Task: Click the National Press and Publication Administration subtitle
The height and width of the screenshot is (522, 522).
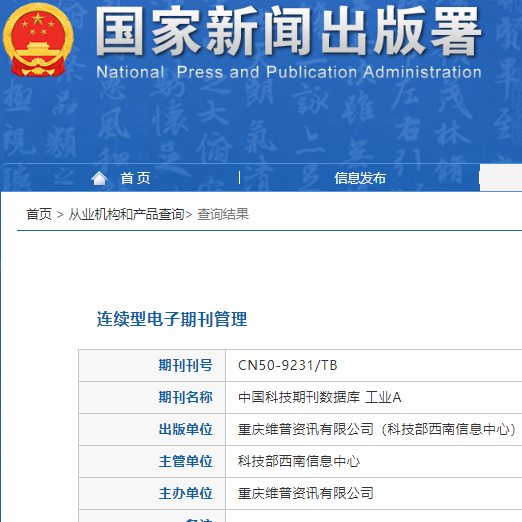Action: point(289,72)
